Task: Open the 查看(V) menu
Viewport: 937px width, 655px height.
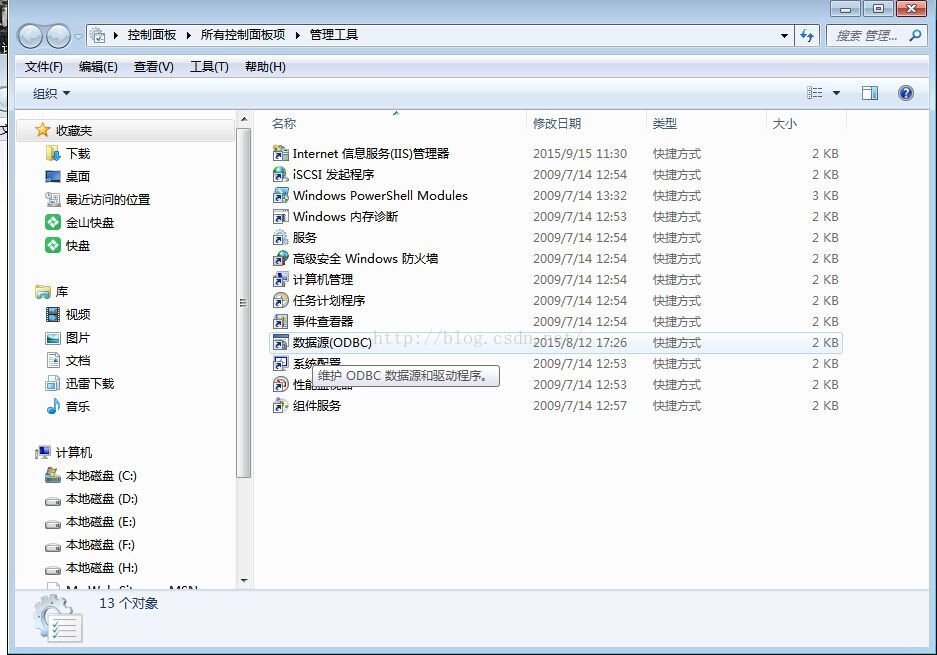Action: 154,66
